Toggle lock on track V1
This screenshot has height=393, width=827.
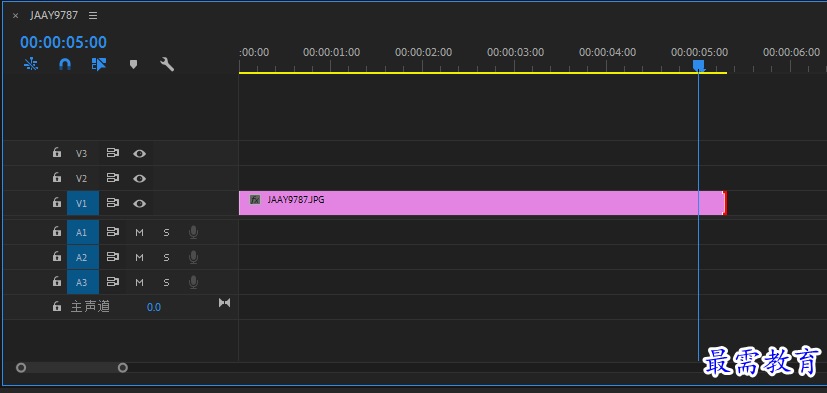pos(57,203)
